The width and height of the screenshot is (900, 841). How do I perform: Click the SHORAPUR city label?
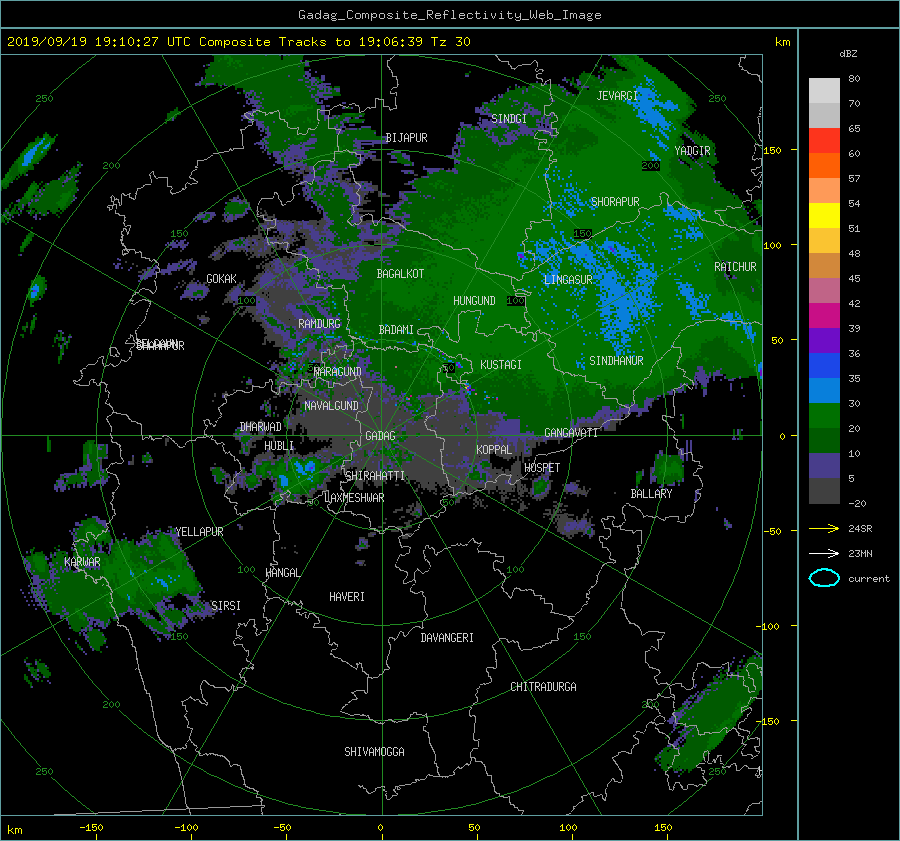coord(615,202)
